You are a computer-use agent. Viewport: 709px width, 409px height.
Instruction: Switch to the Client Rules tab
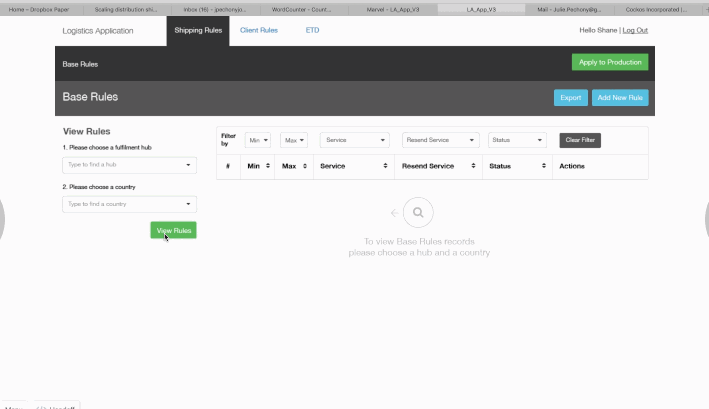coord(259,30)
